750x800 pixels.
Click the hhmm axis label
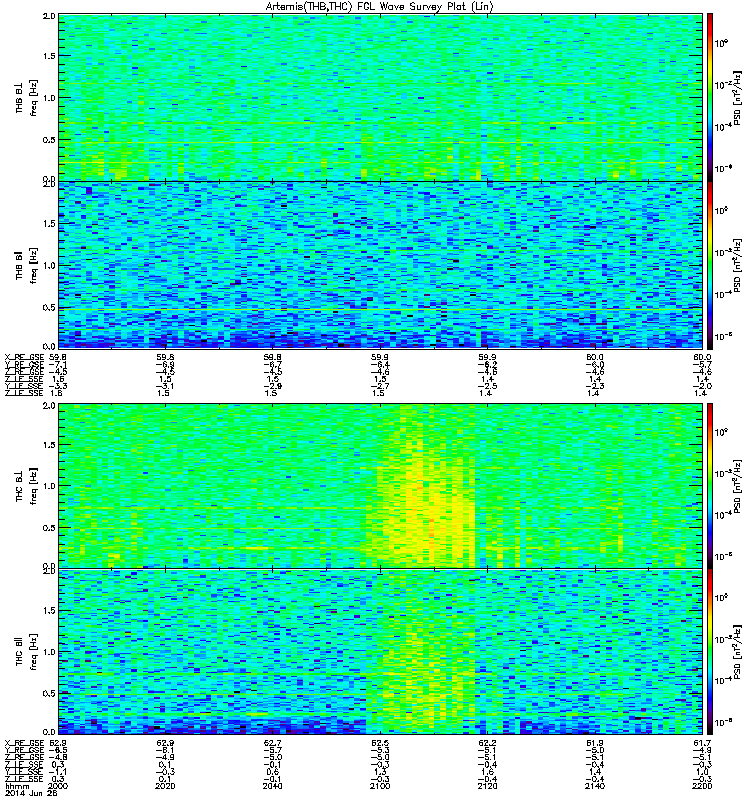(15, 786)
